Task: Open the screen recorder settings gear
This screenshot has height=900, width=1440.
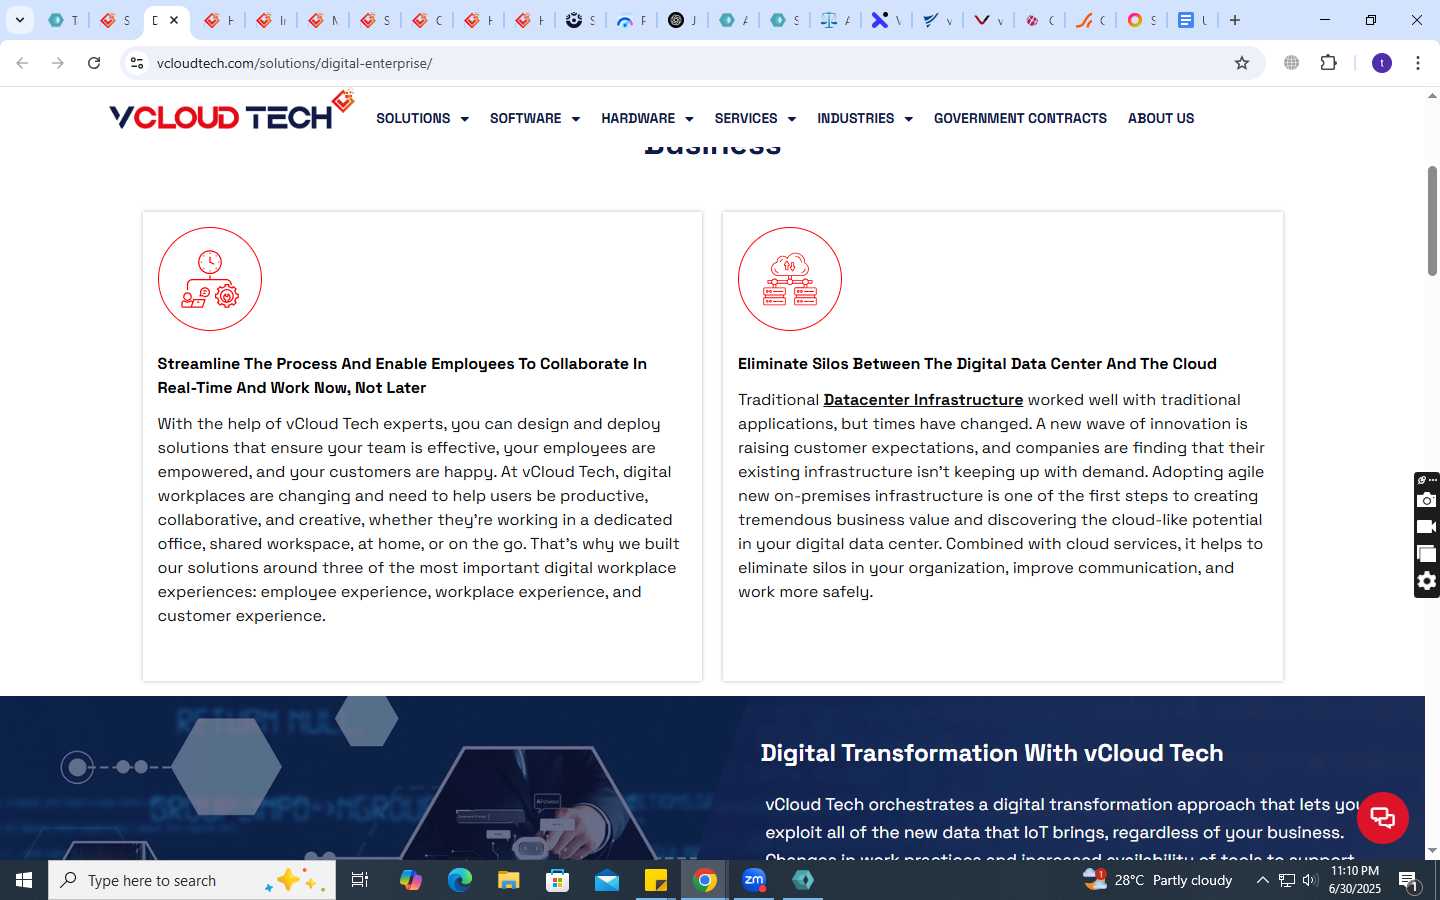Action: 1427,581
